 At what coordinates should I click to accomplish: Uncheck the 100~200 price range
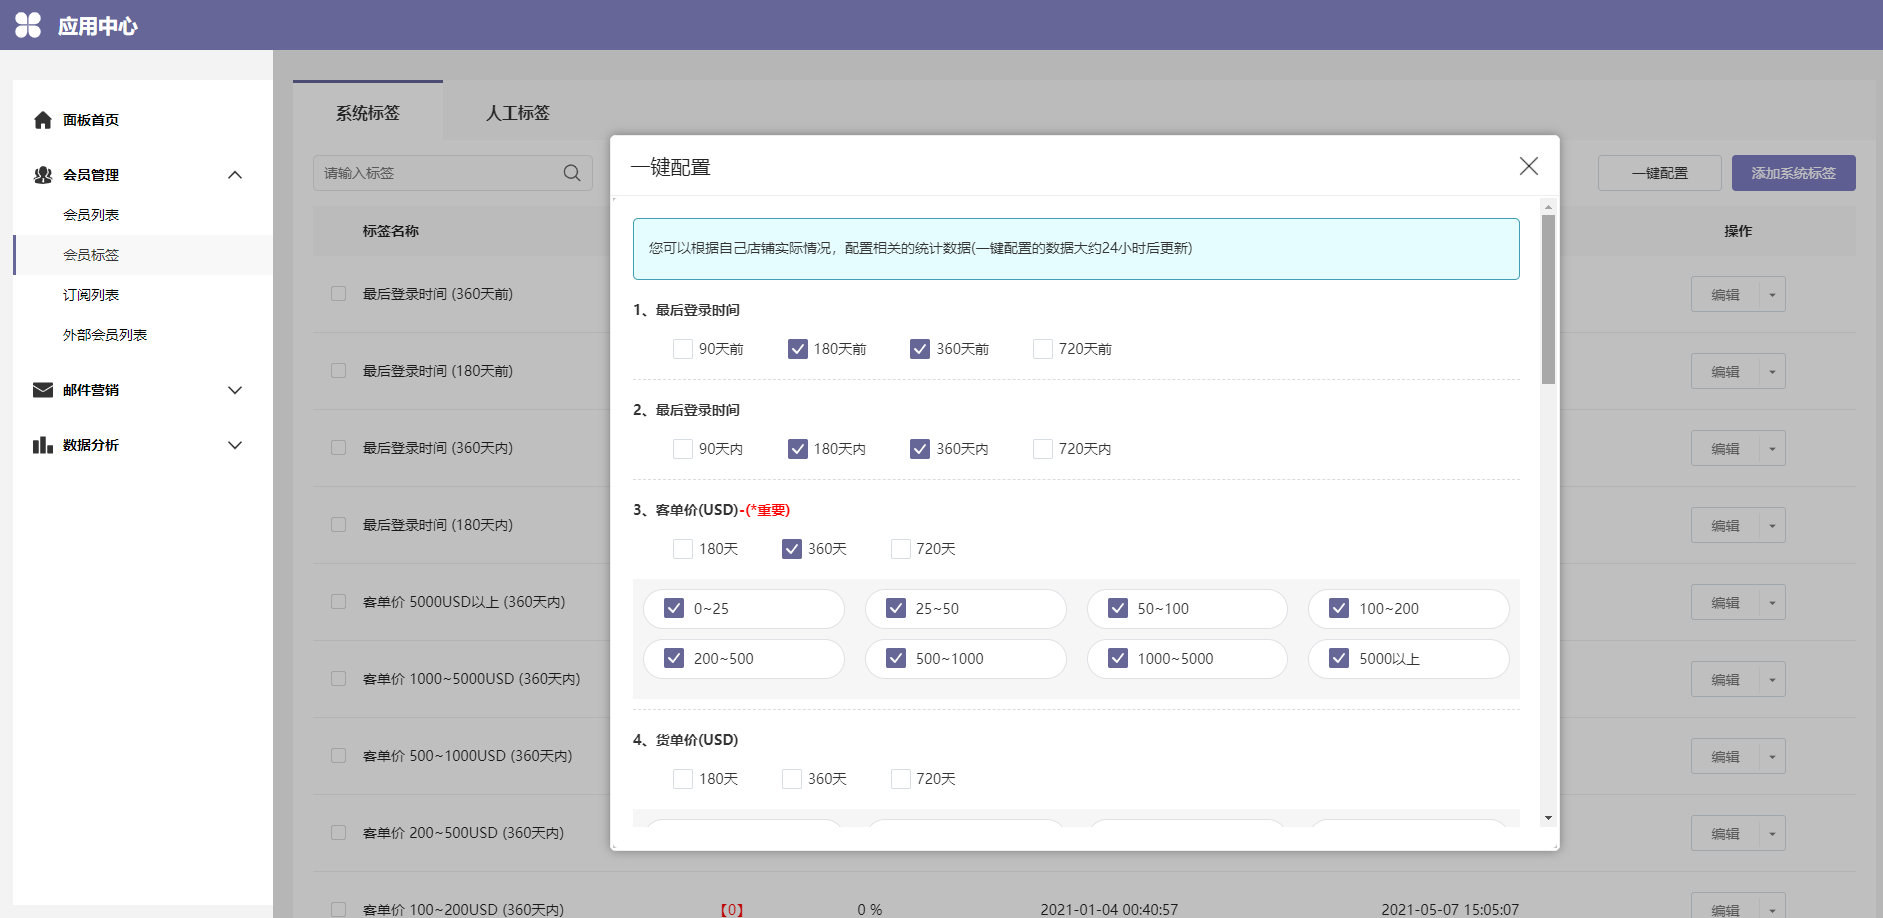1339,608
